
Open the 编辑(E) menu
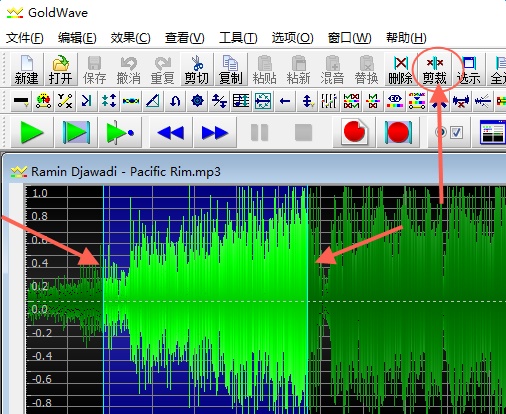[x=77, y=38]
